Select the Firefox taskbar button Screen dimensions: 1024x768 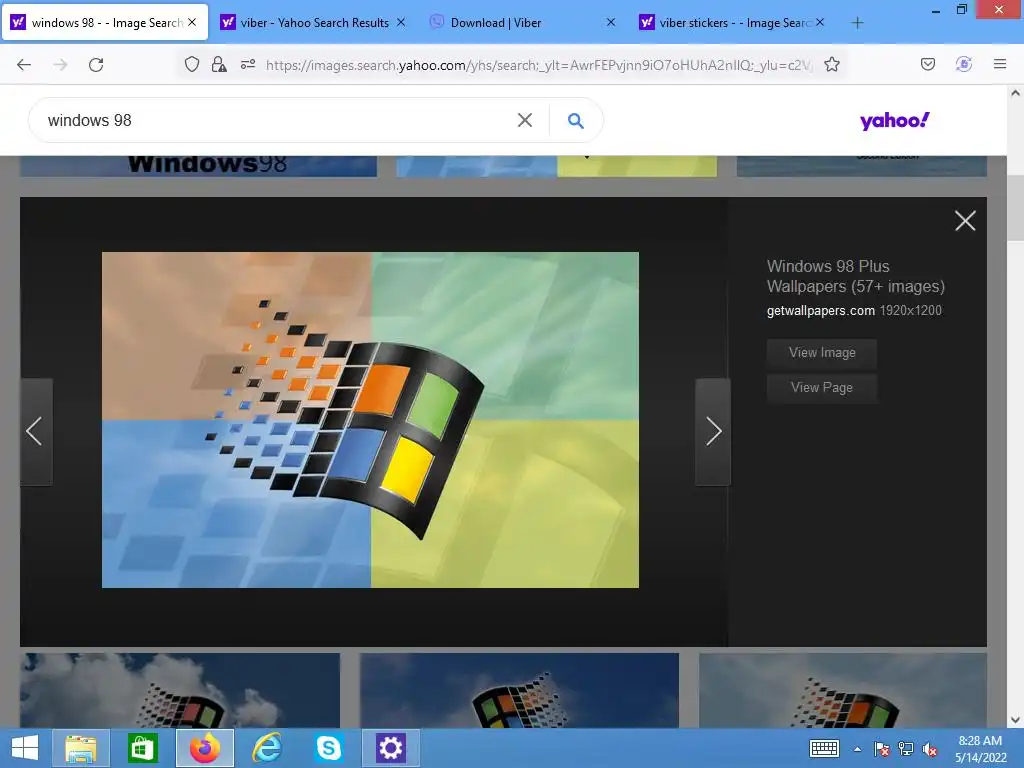point(204,748)
